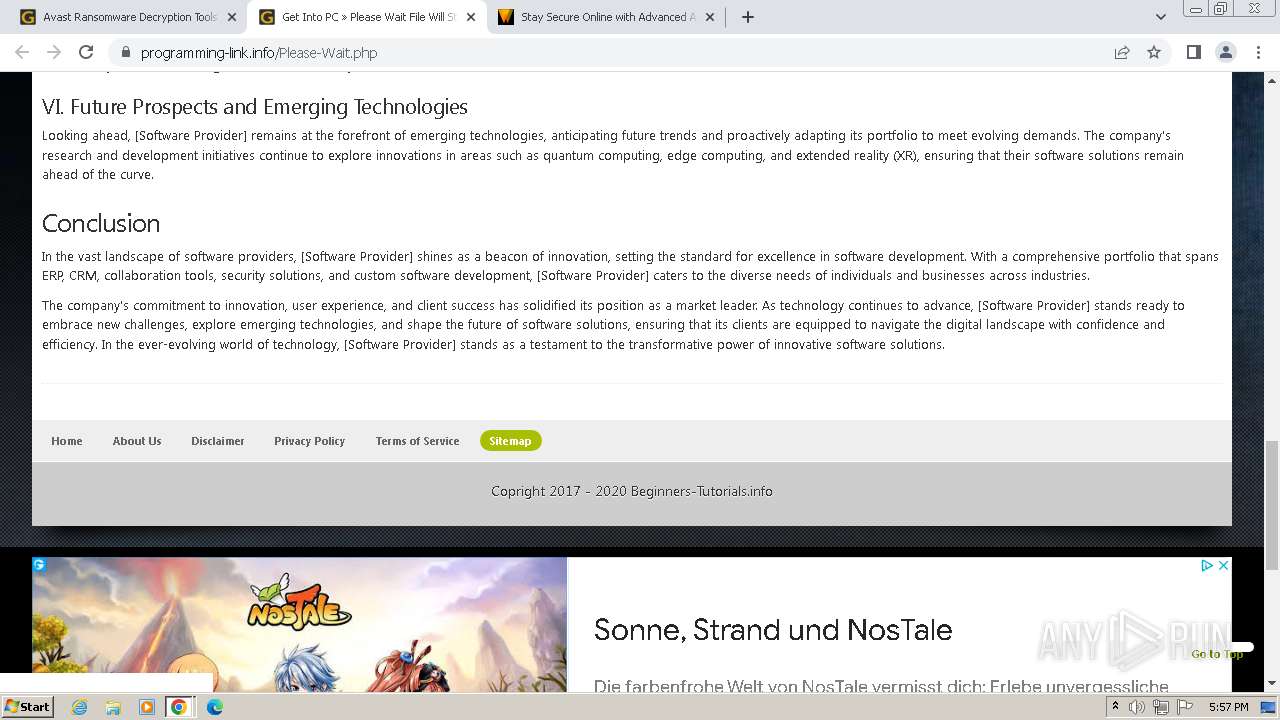
Task: Click the scrollbar up arrow
Action: click(x=1272, y=80)
